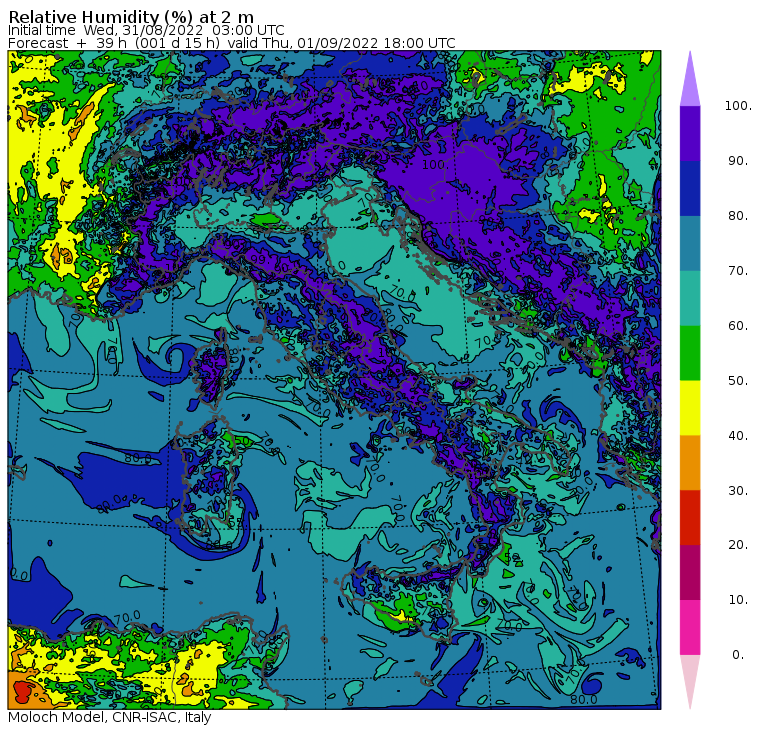Click the '30.' legend label
This screenshot has height=731, width=760.
click(x=738, y=490)
